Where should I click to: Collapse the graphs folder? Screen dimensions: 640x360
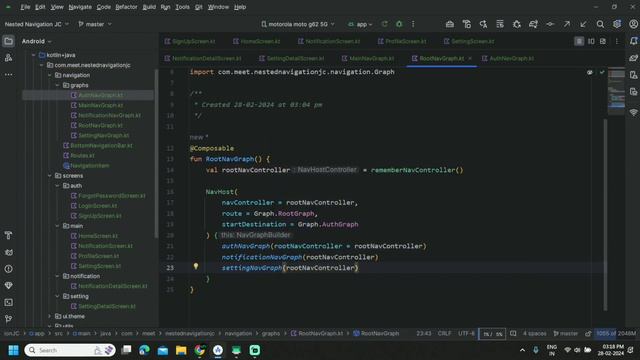pyautogui.click(x=58, y=85)
